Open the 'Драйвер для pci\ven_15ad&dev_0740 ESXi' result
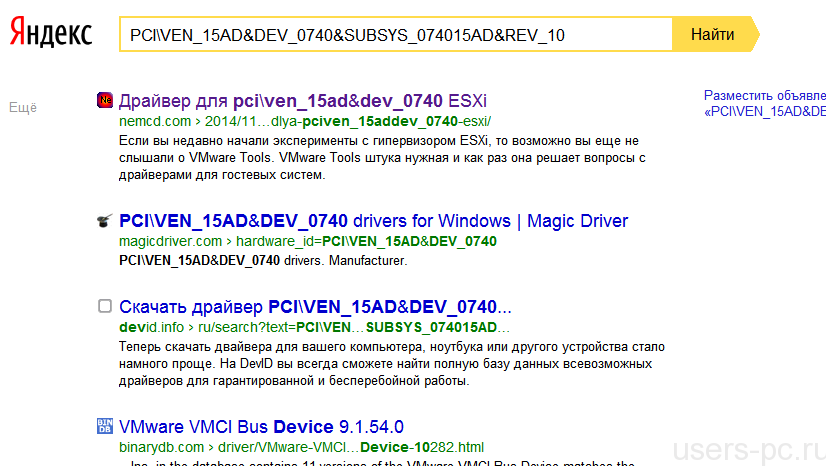 (302, 100)
